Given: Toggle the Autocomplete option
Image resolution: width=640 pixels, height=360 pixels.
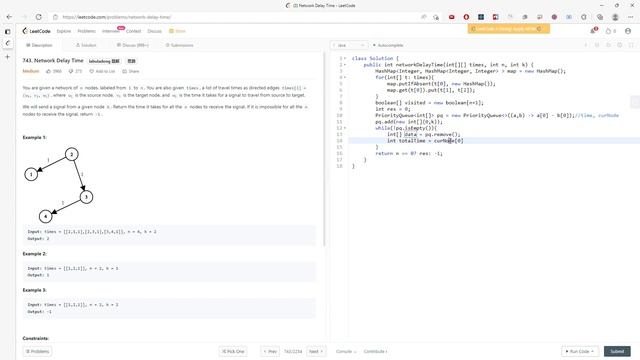Looking at the screenshot, I should [388, 45].
